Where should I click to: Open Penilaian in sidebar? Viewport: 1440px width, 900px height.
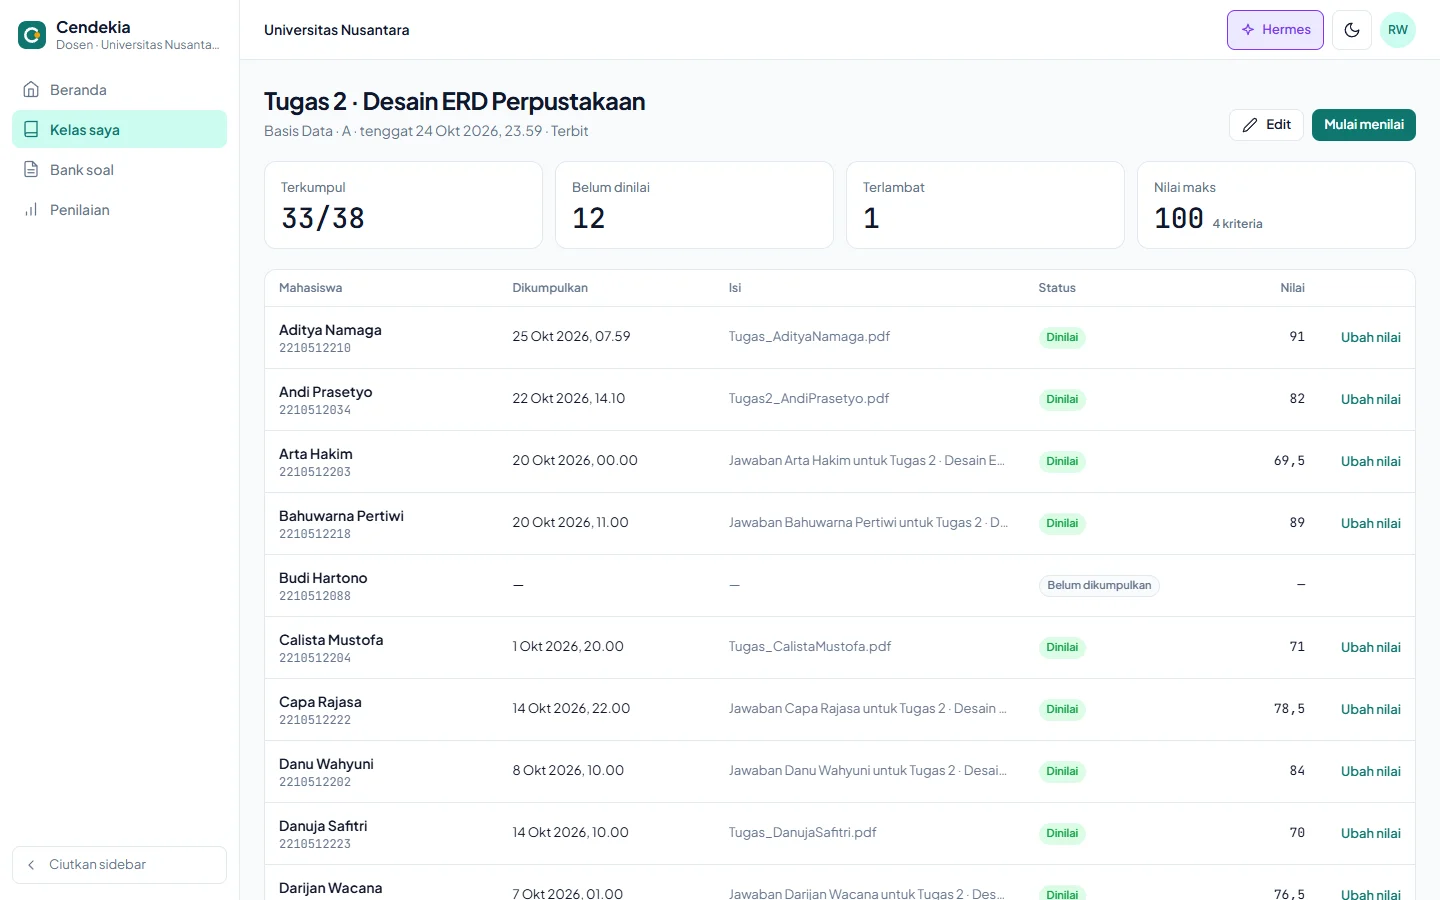119,210
